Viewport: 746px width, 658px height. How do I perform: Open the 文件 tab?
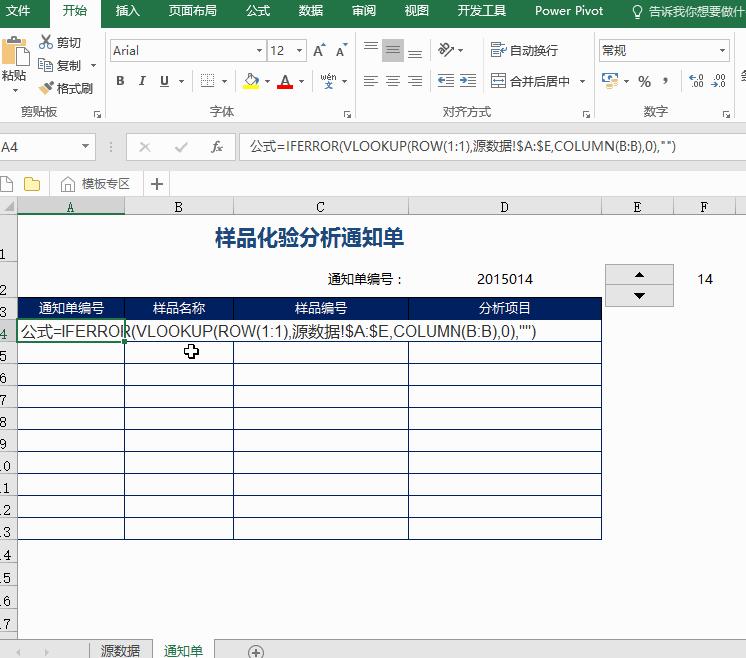(18, 10)
